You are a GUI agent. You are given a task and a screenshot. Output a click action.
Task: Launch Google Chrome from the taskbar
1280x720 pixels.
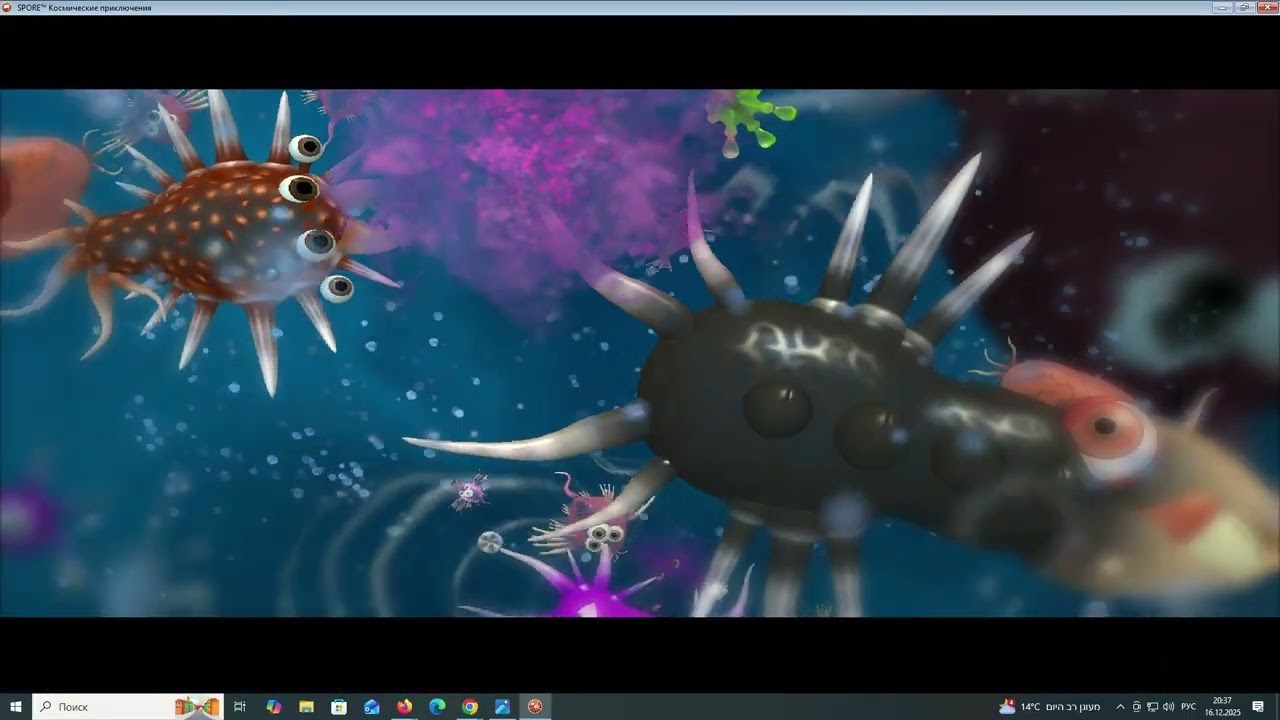point(470,707)
